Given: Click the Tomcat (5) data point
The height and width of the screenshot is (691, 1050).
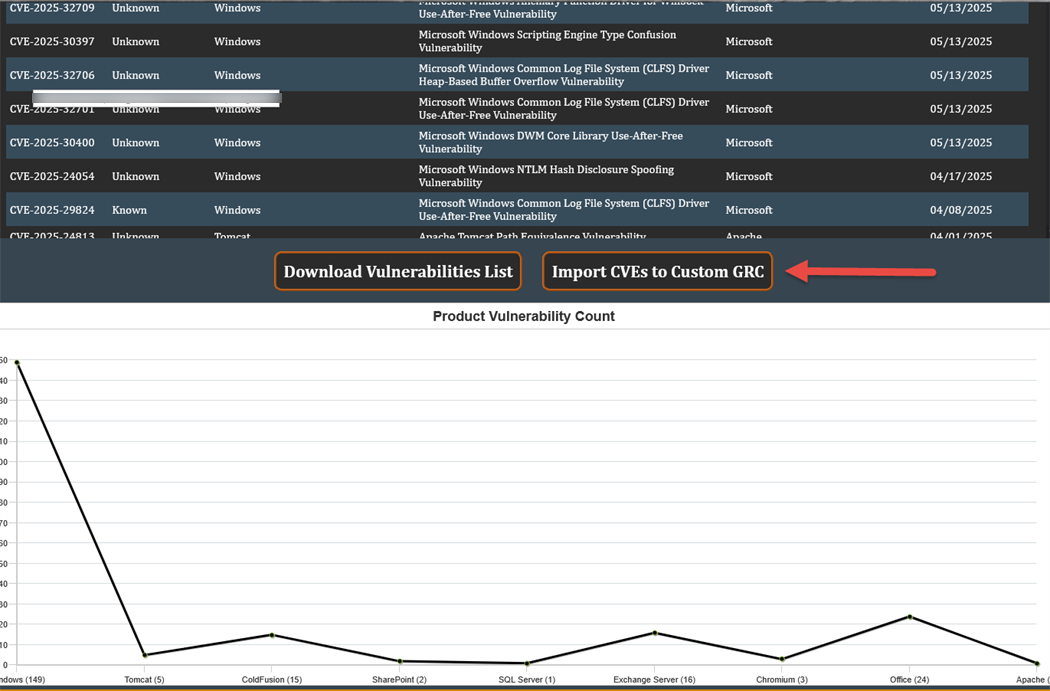Looking at the screenshot, I should (145, 655).
